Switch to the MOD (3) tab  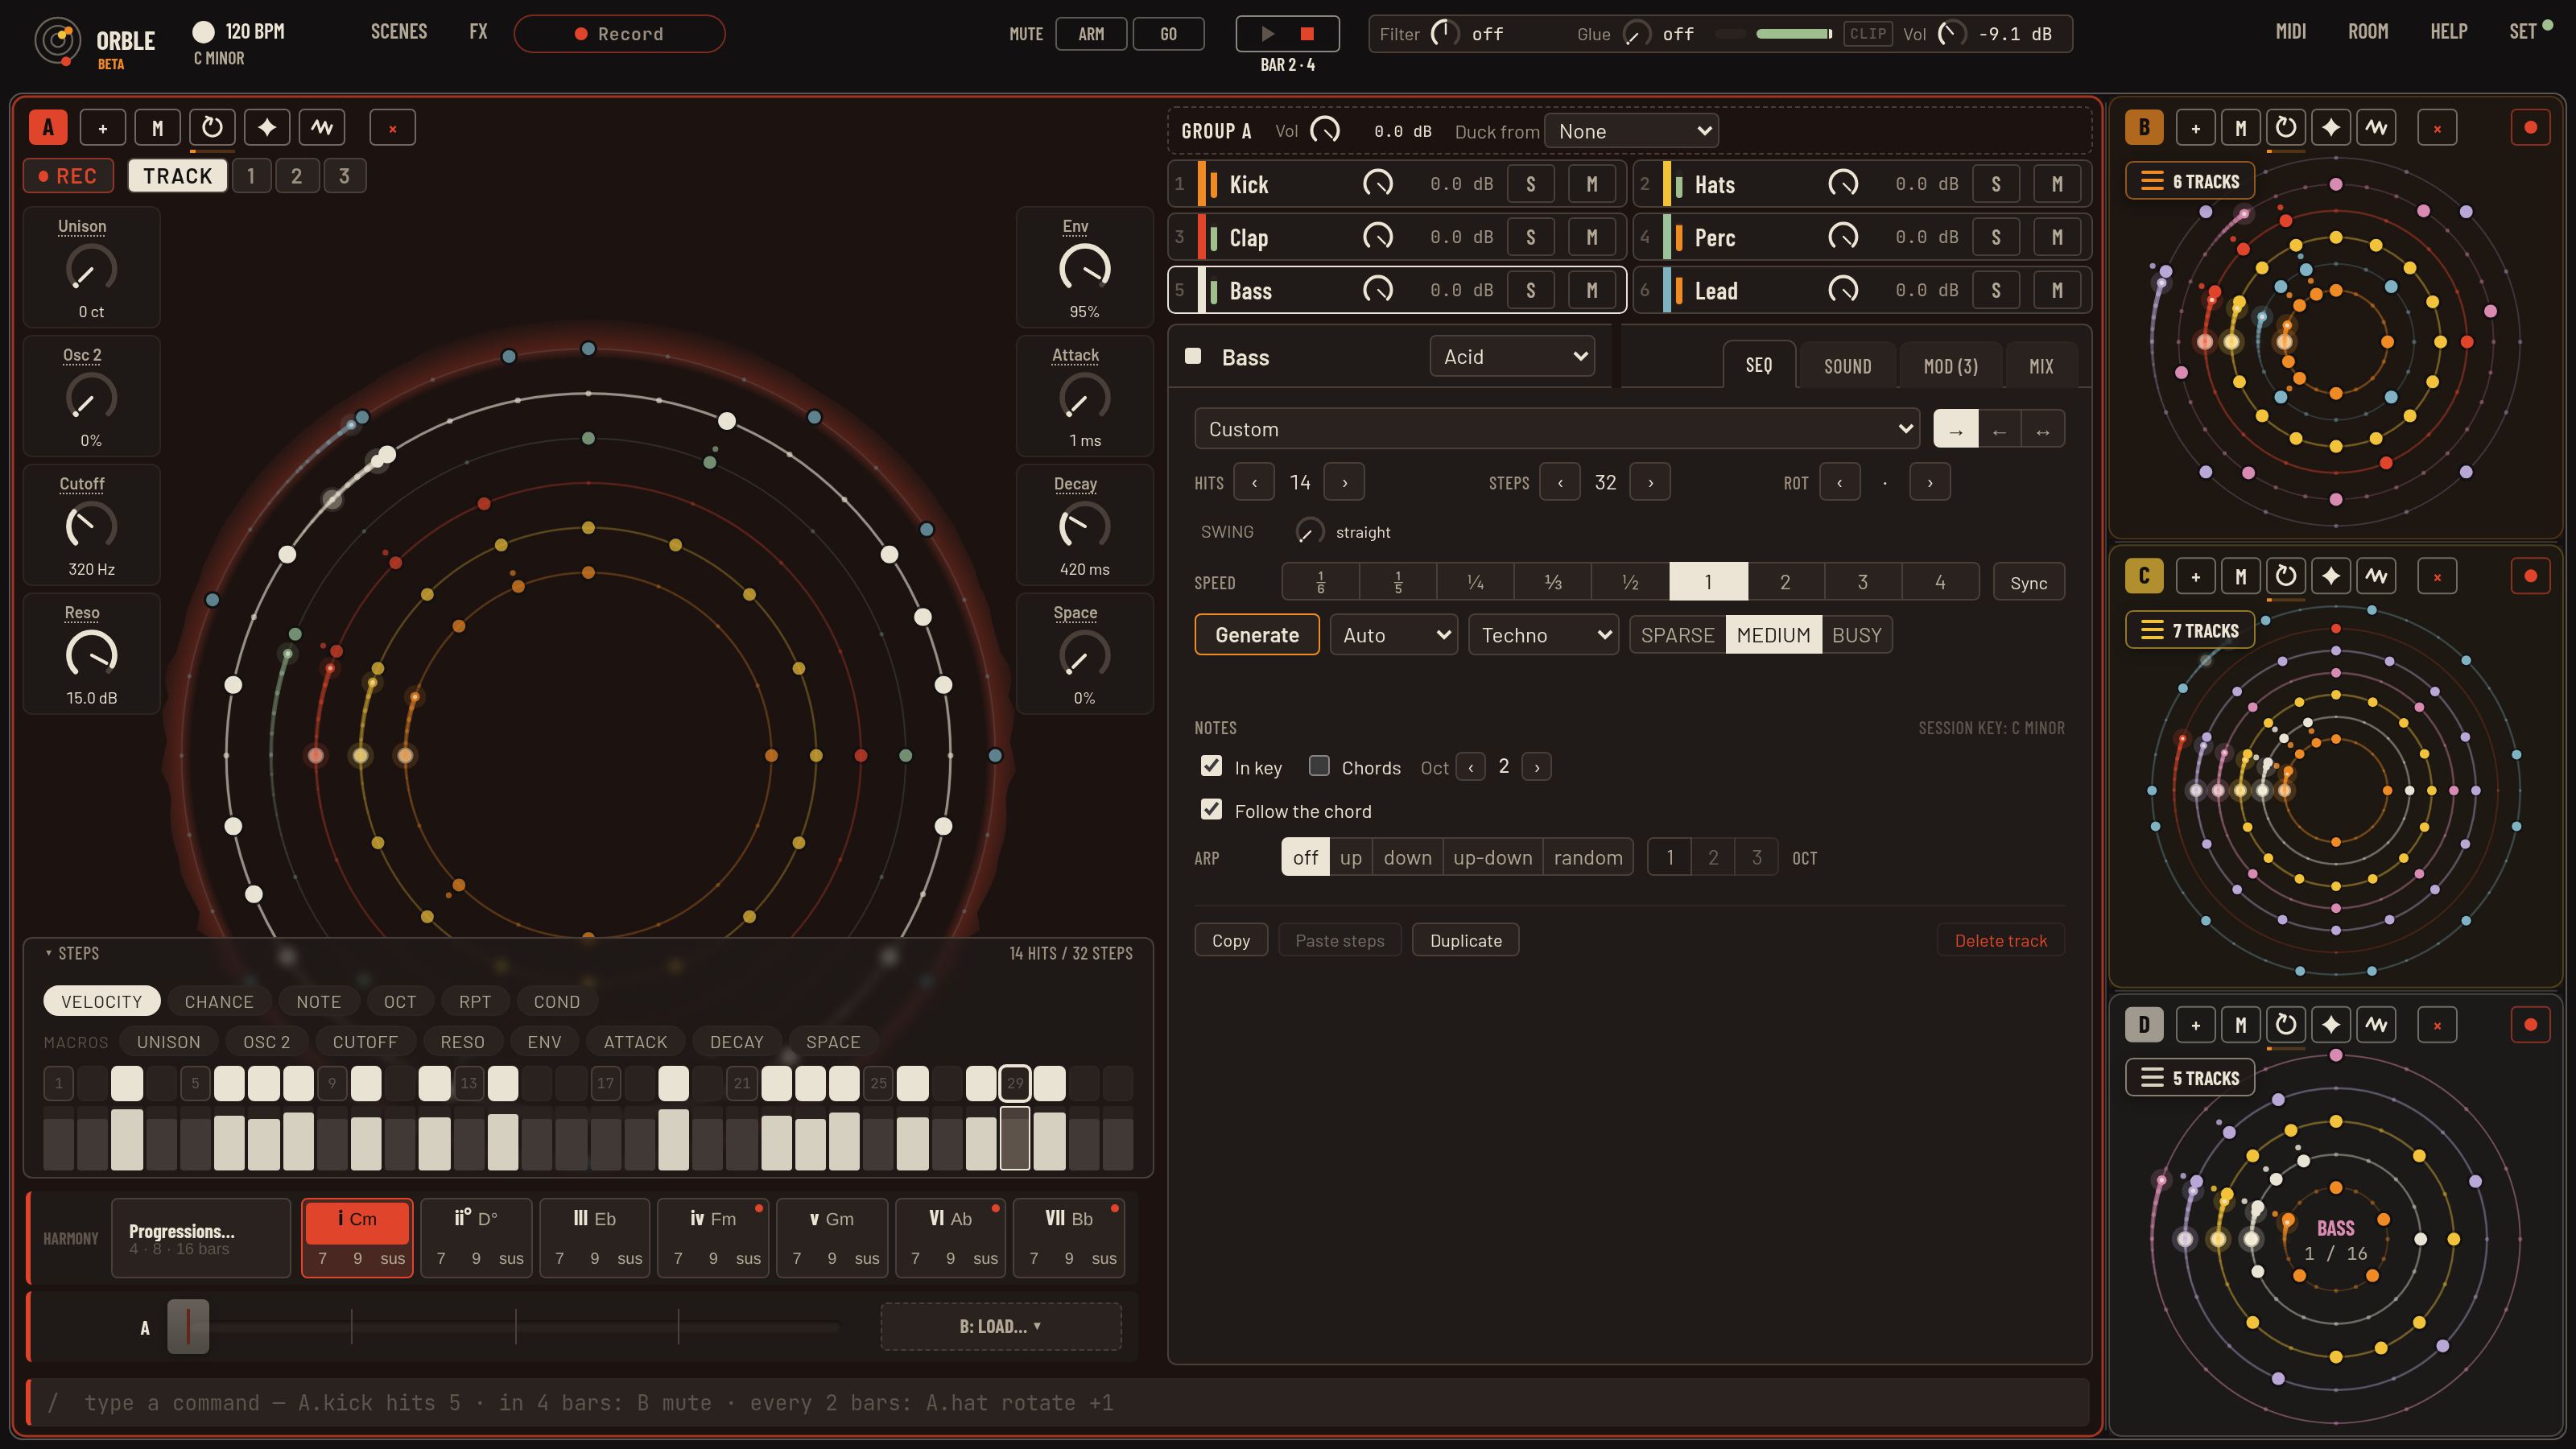[1951, 366]
